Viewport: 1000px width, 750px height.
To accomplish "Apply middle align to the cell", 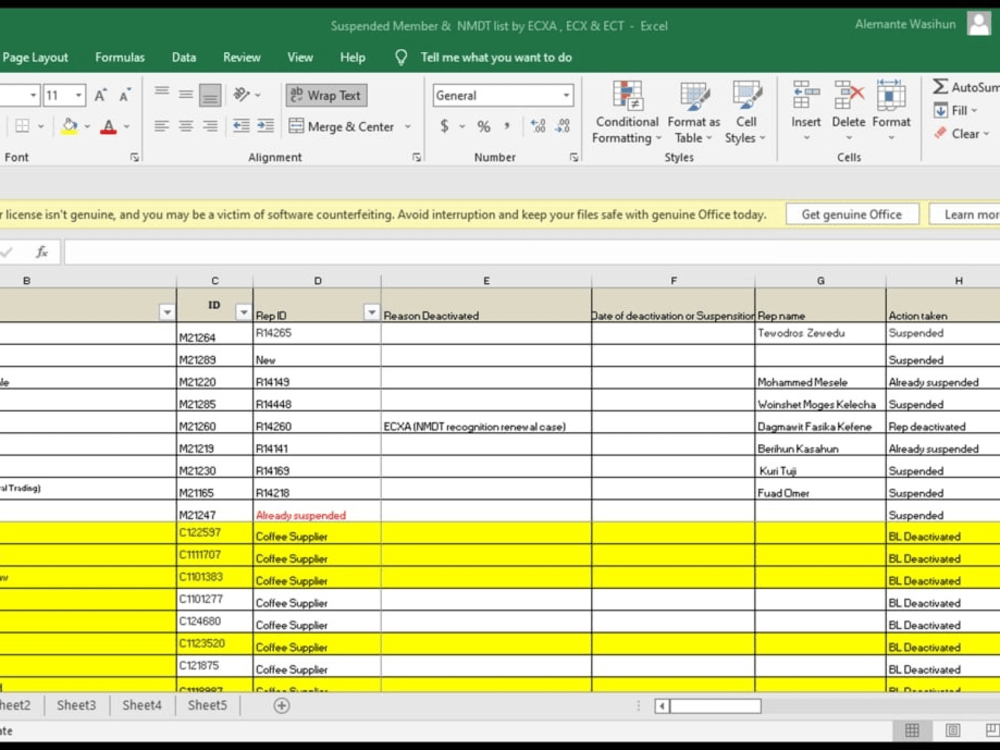I will point(186,95).
